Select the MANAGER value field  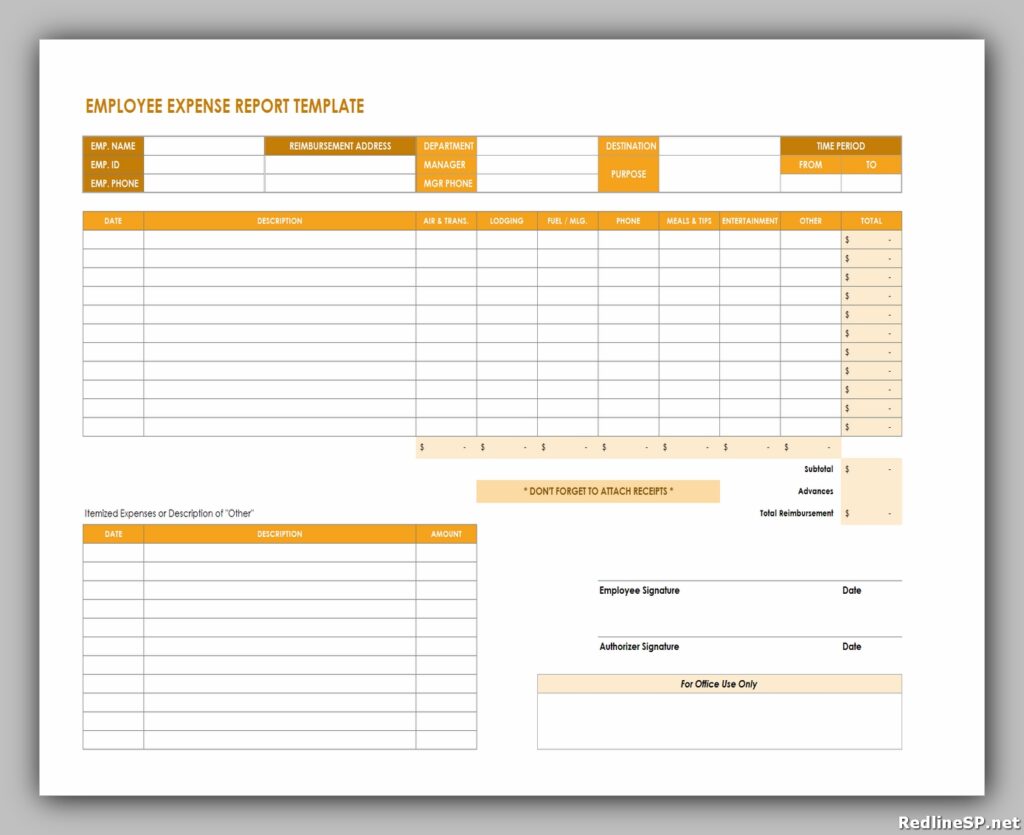coord(537,165)
